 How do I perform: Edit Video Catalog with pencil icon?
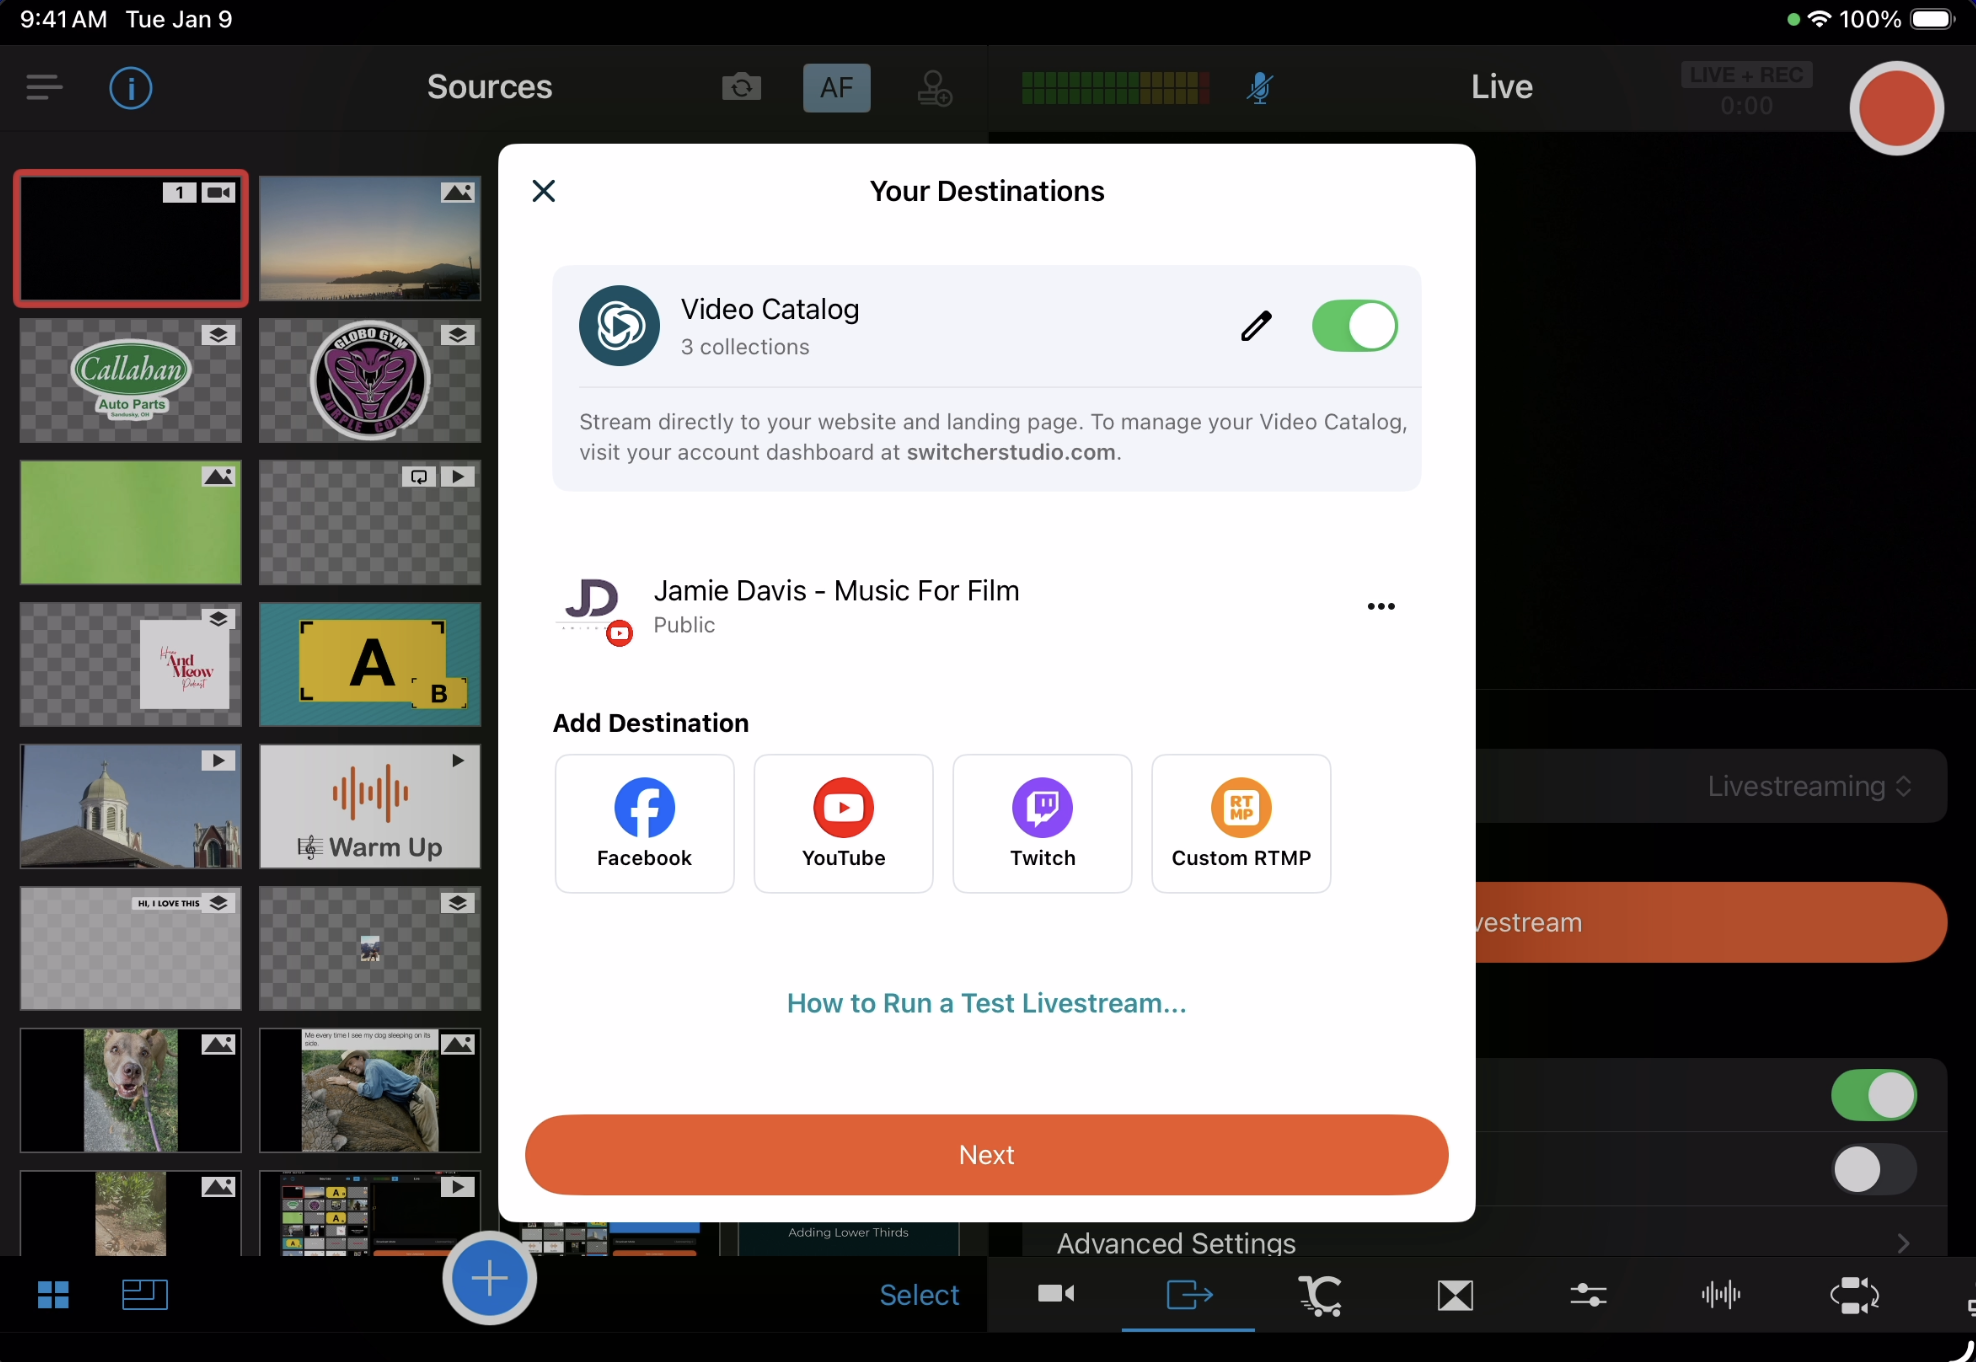coord(1256,326)
